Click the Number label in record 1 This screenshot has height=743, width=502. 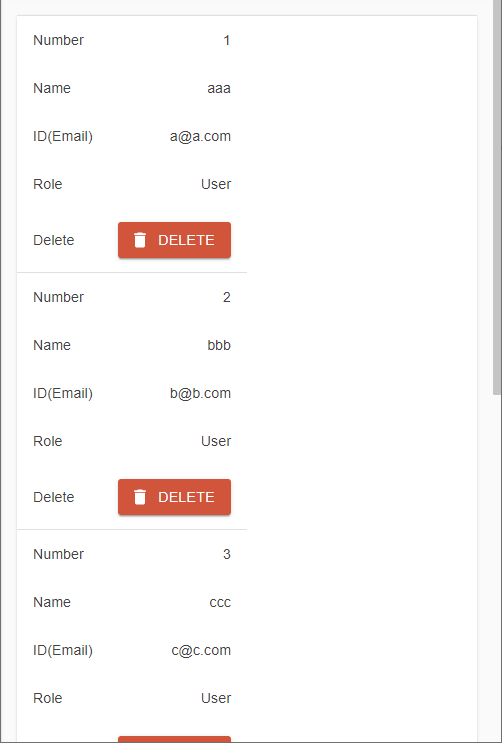coord(58,40)
